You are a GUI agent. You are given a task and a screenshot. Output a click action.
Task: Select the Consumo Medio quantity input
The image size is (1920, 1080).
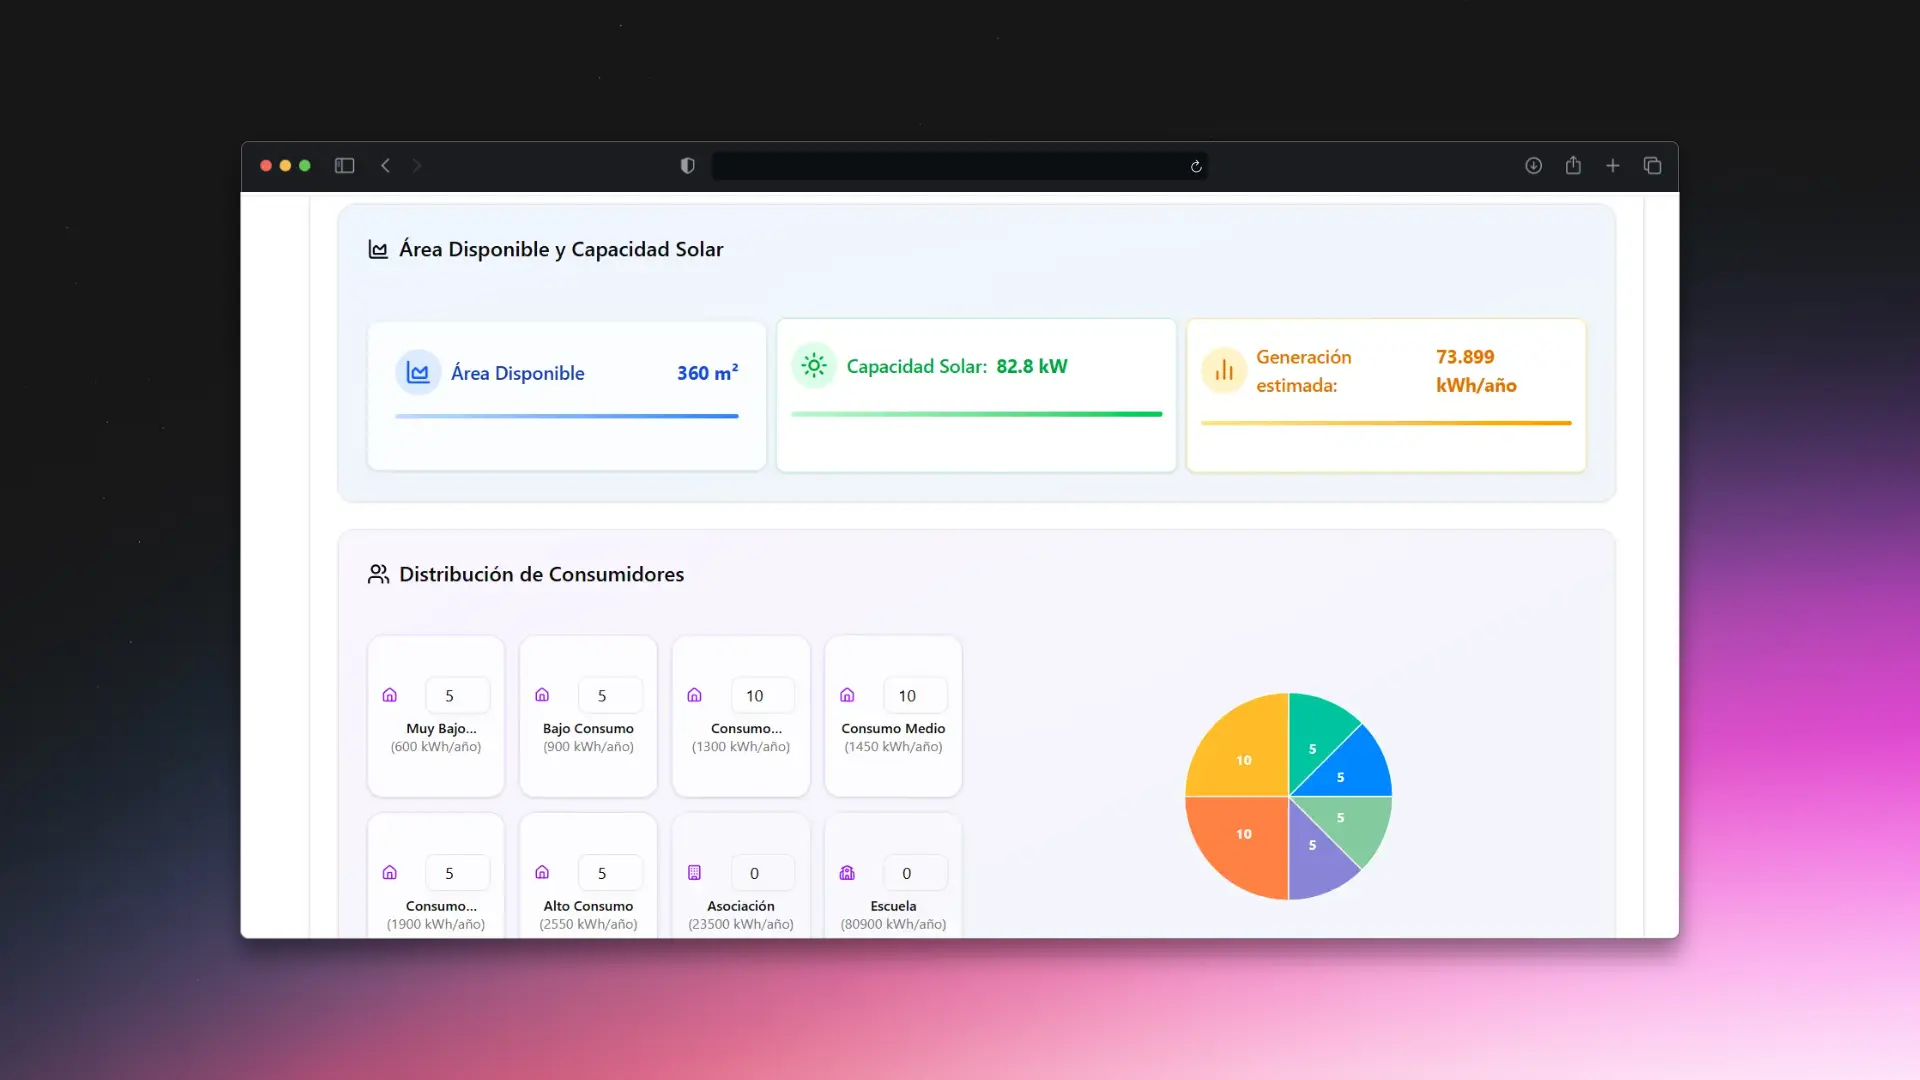coord(914,696)
